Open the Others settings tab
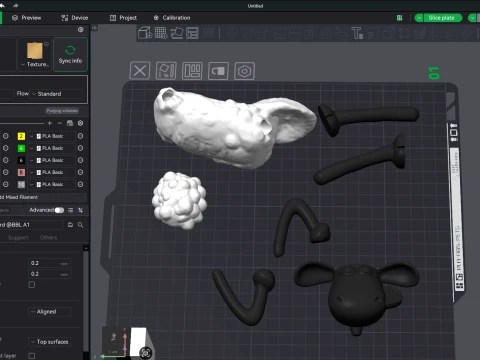 (48, 238)
